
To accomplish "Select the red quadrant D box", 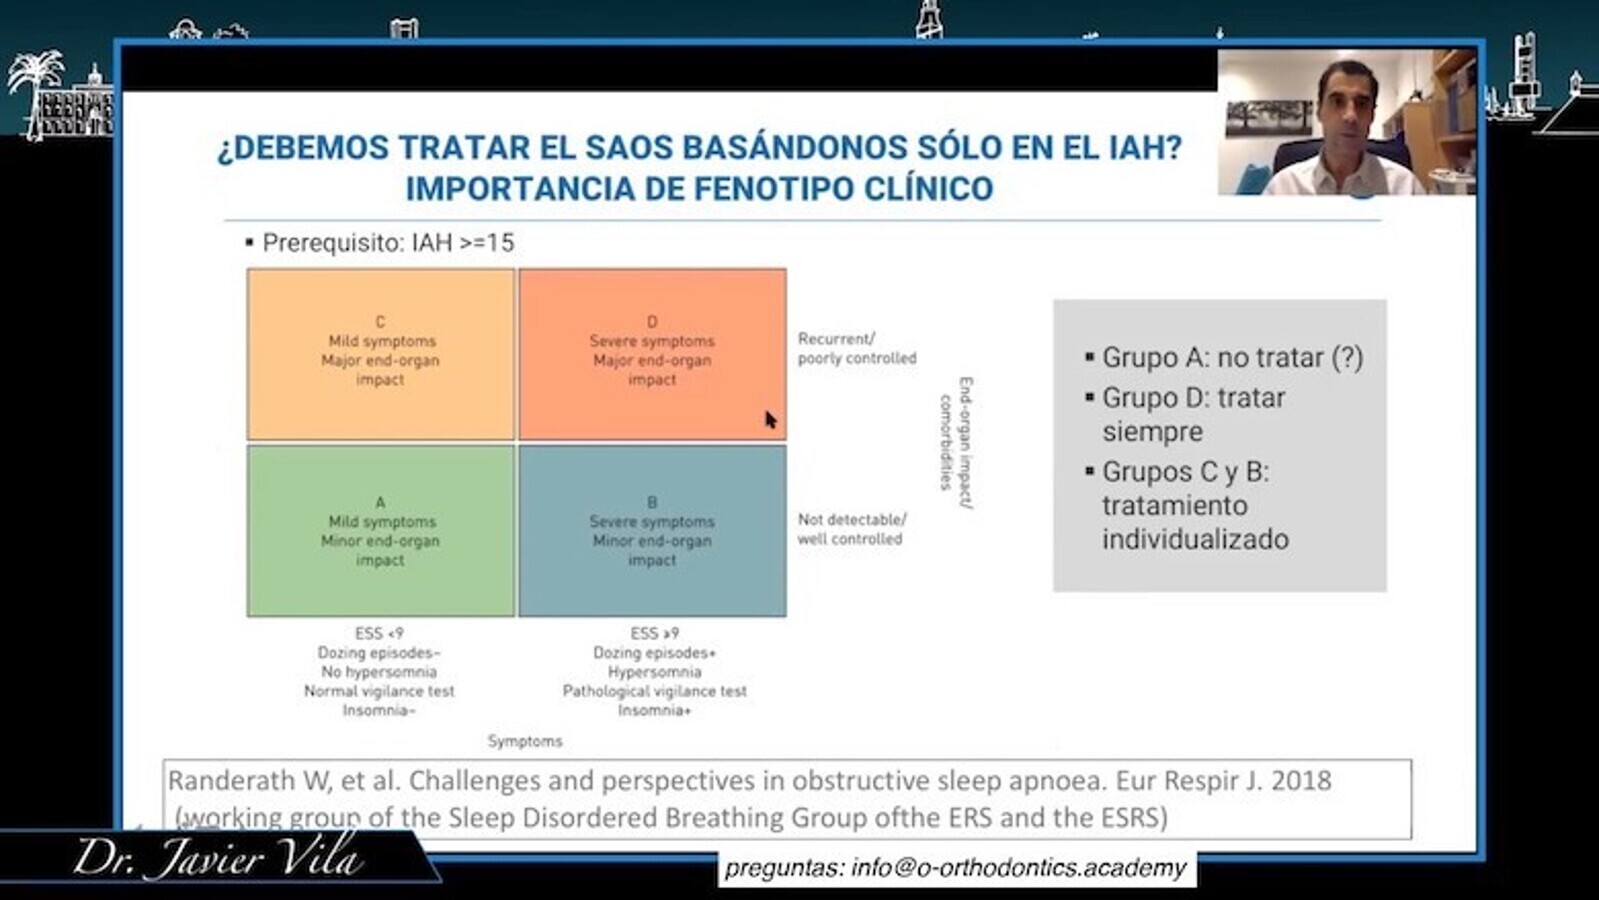I will [x=652, y=354].
